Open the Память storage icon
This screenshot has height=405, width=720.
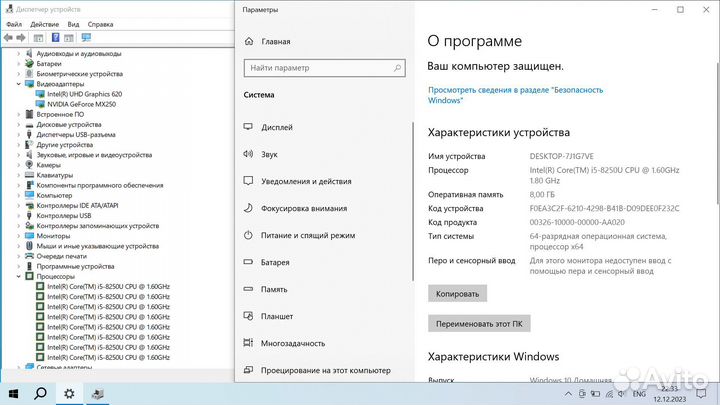coord(248,289)
